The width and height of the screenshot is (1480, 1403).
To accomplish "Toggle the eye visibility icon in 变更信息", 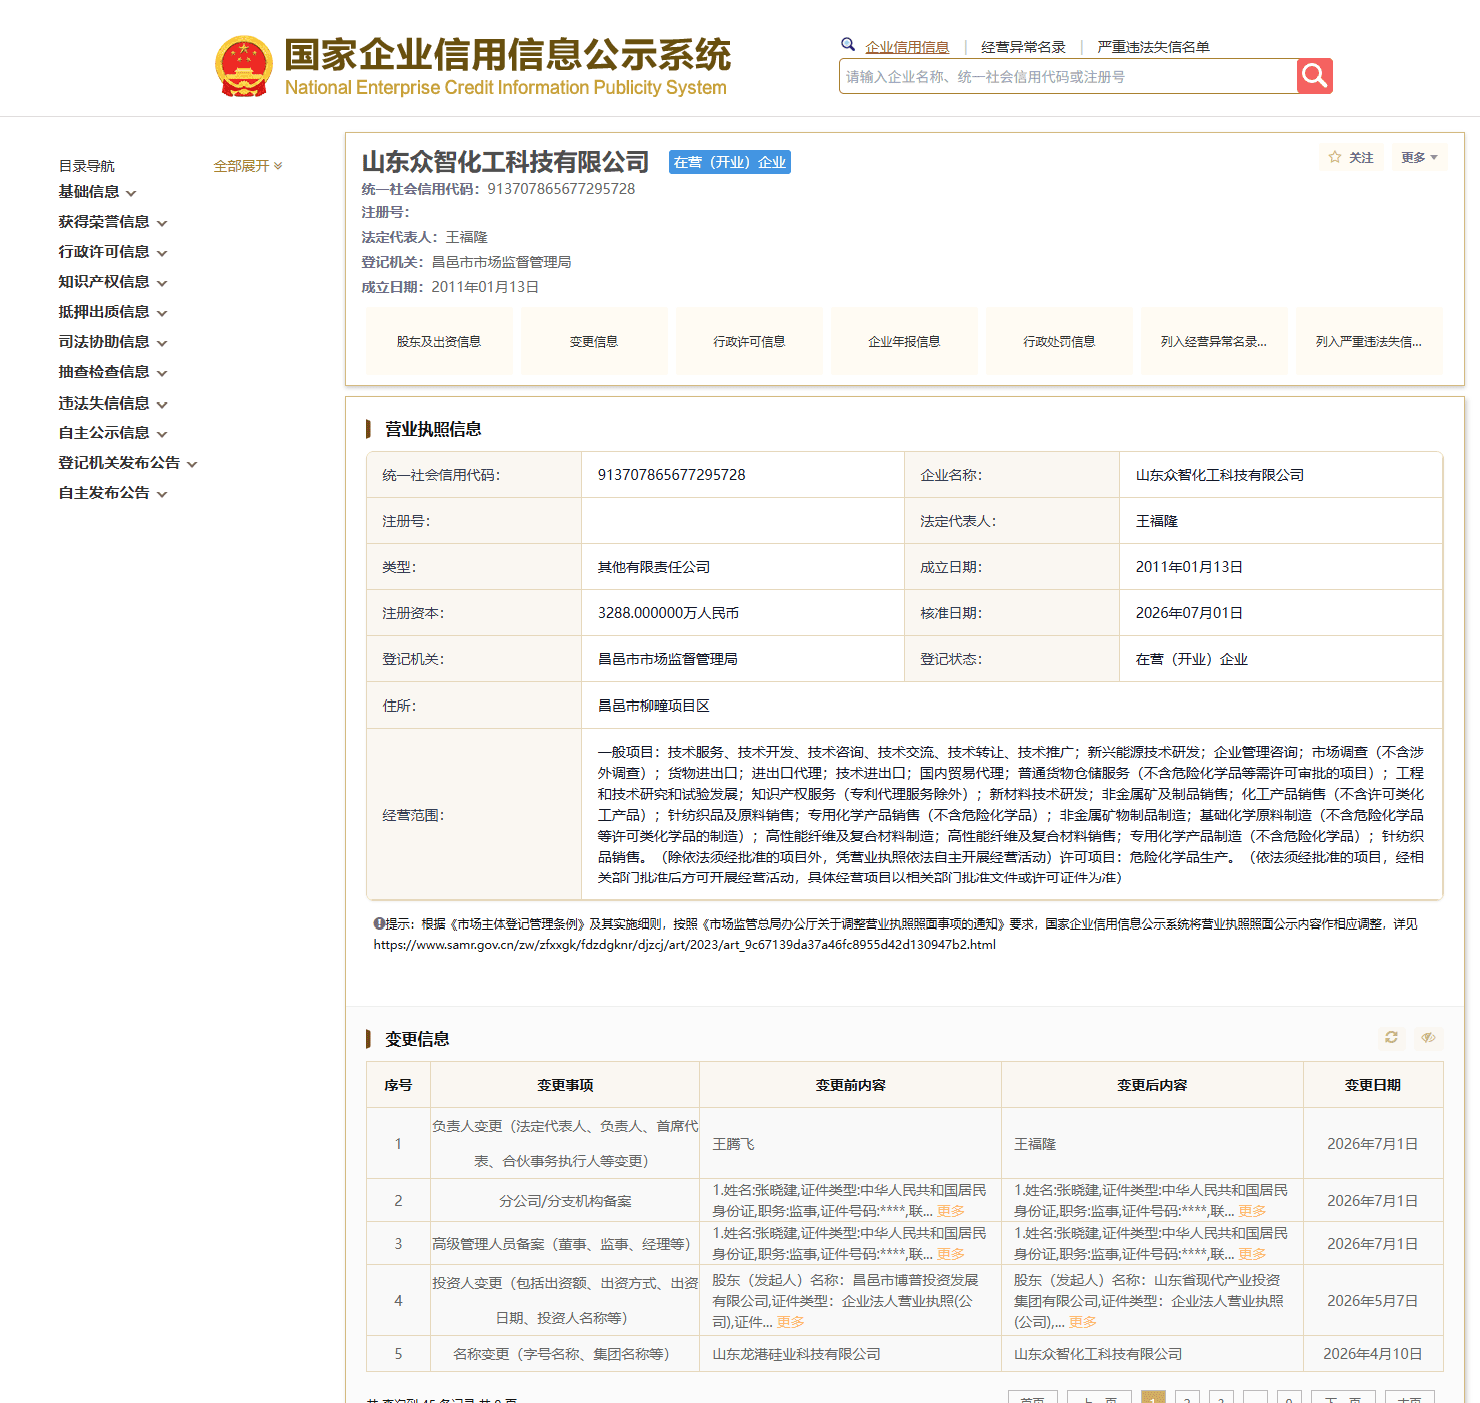I will [x=1428, y=1037].
